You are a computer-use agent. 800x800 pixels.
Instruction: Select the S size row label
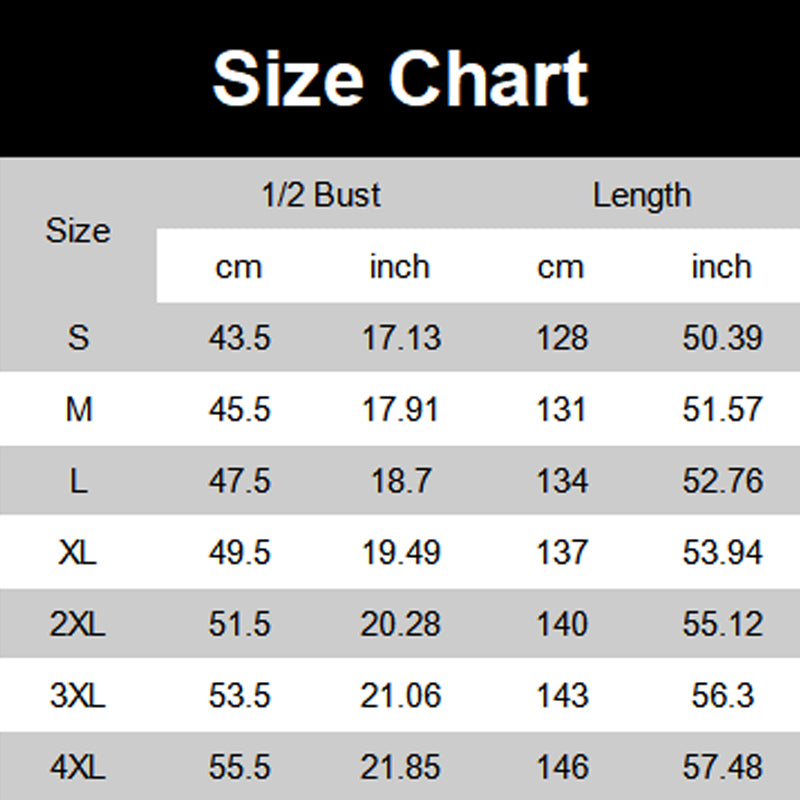pyautogui.click(x=79, y=338)
